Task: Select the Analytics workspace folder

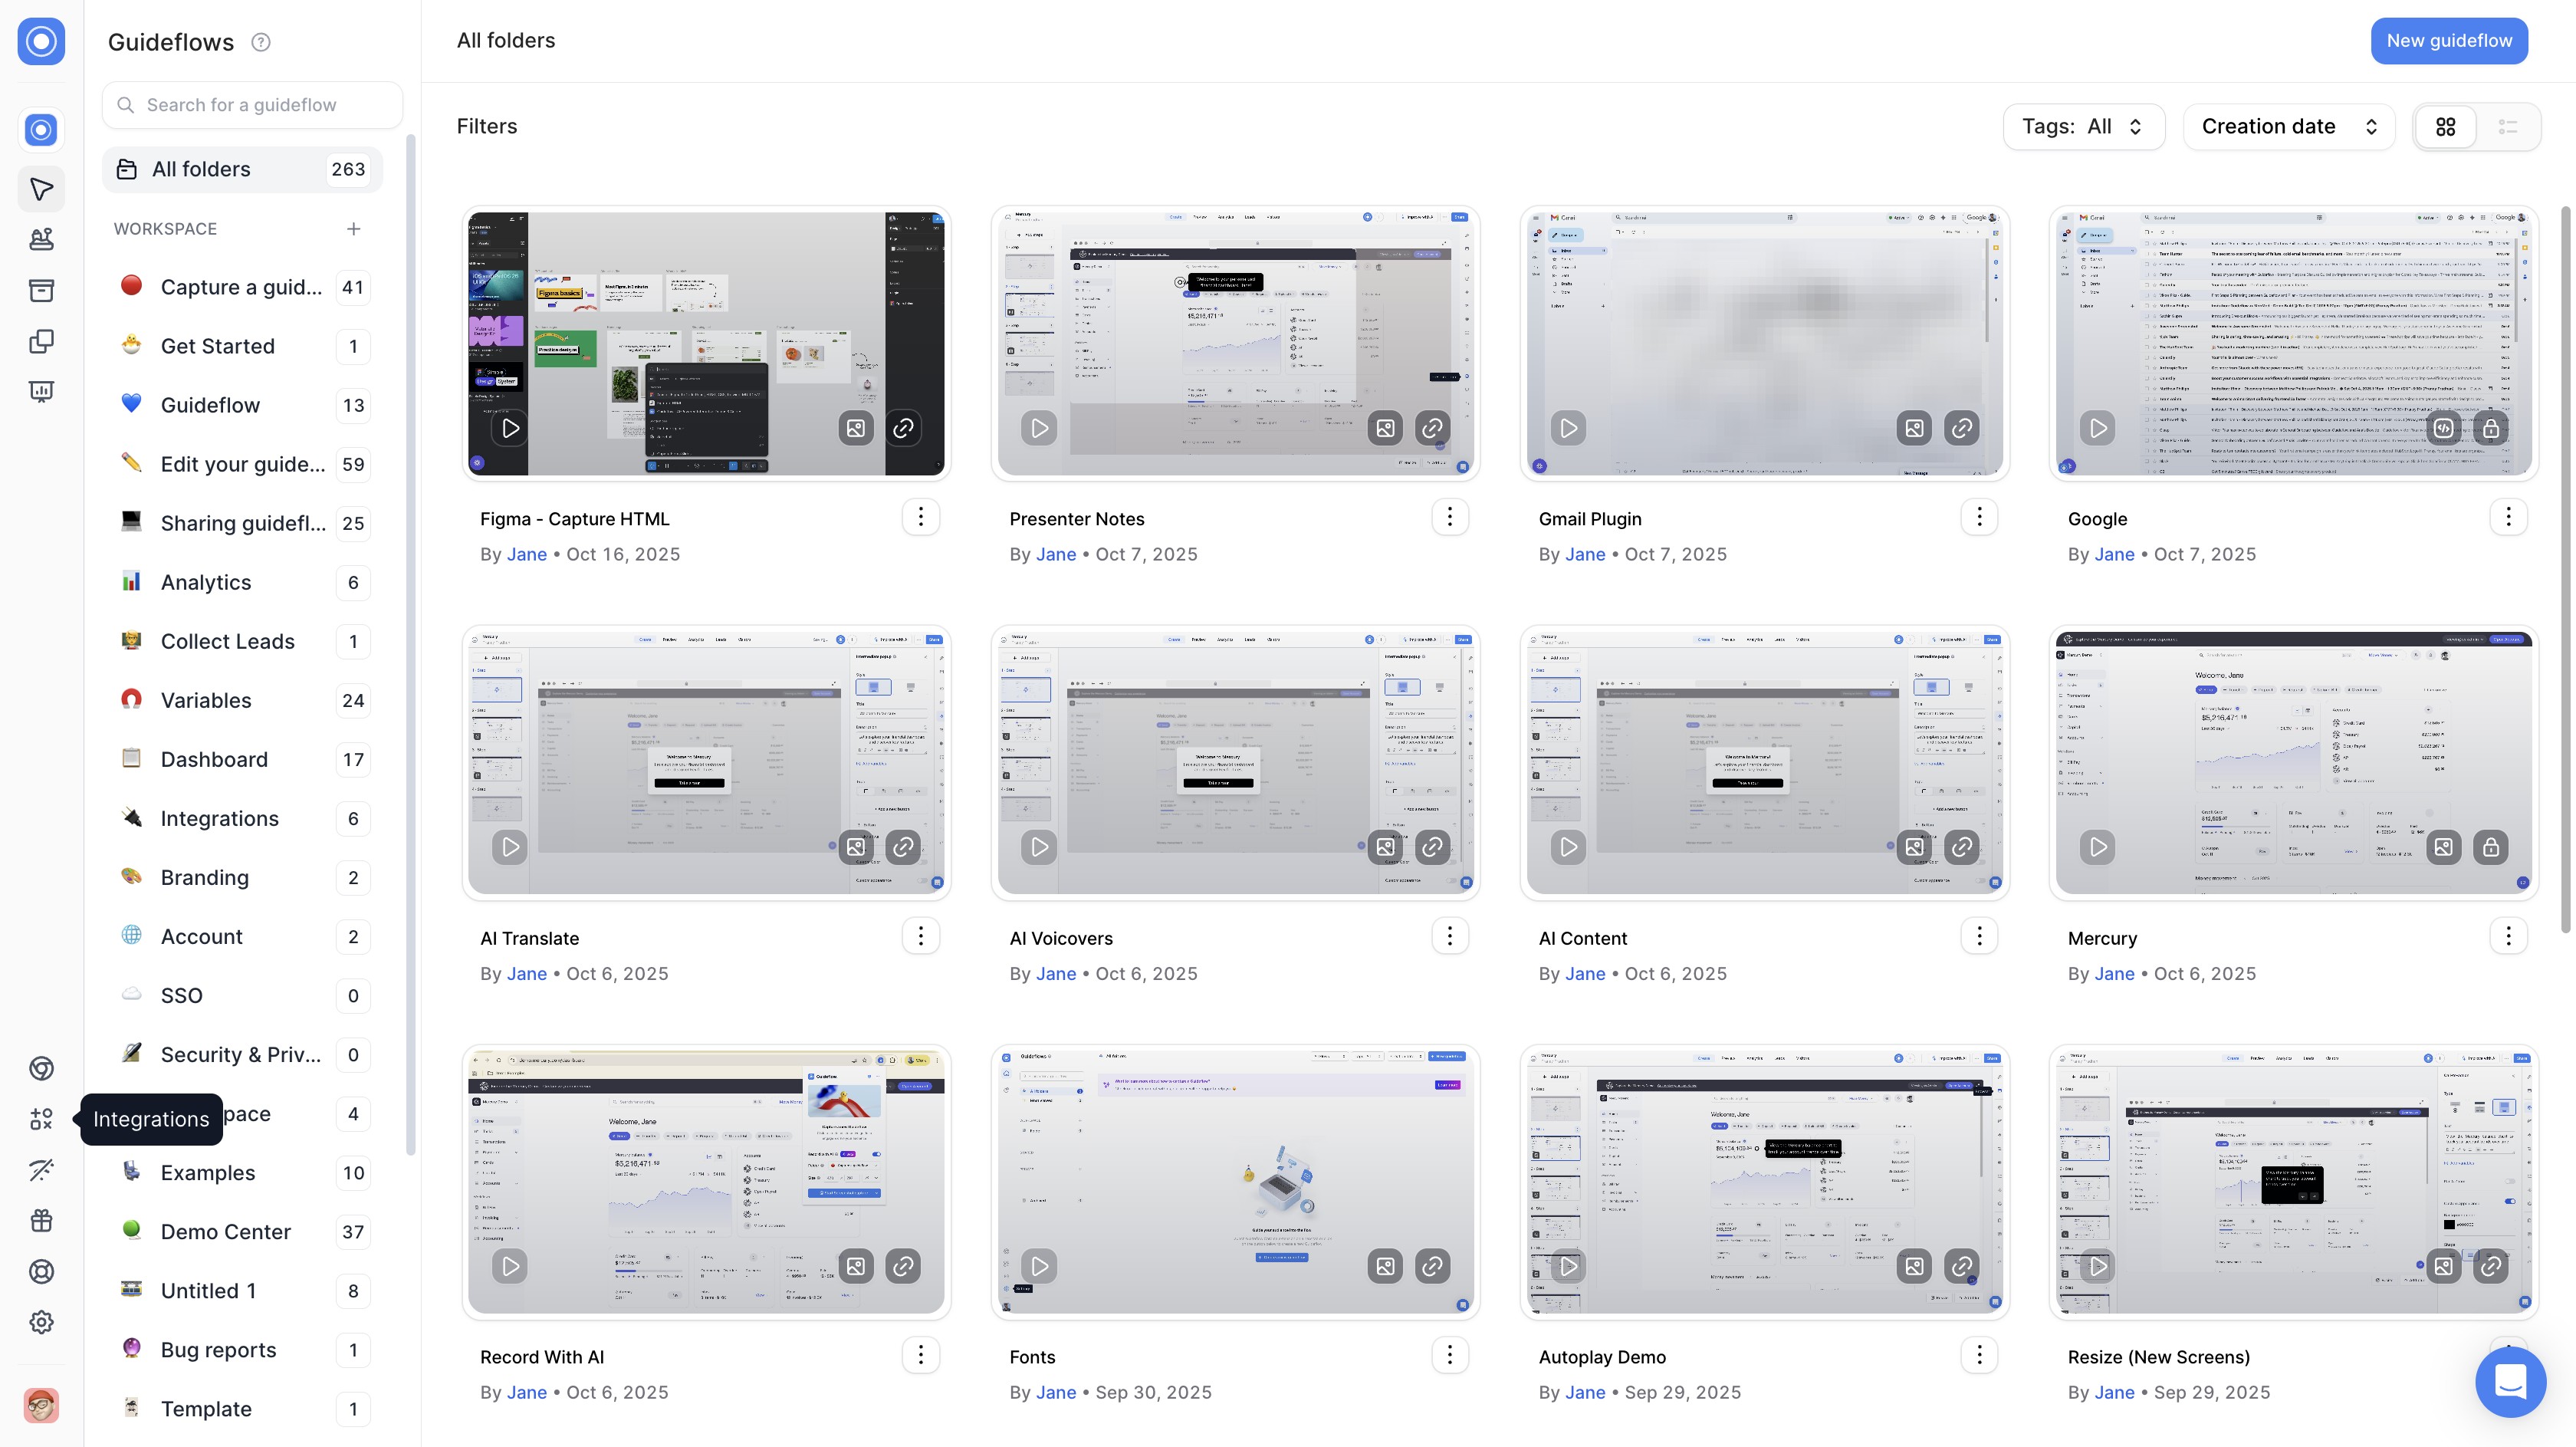Action: click(x=206, y=582)
